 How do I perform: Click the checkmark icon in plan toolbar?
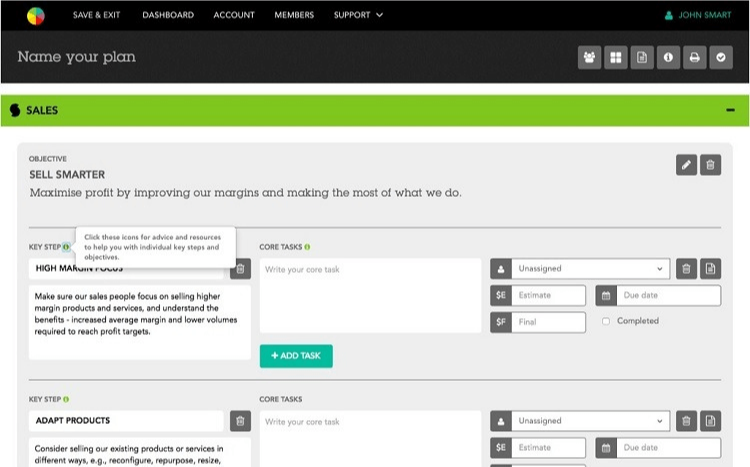pos(720,58)
